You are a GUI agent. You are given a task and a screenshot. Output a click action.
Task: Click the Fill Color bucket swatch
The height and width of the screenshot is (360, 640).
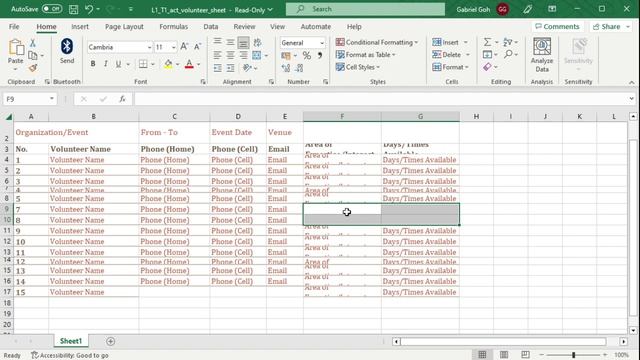point(168,64)
